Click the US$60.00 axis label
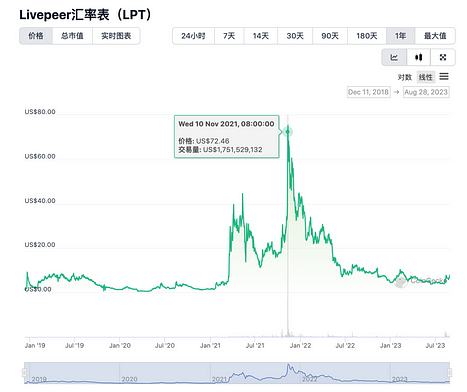 pos(40,156)
